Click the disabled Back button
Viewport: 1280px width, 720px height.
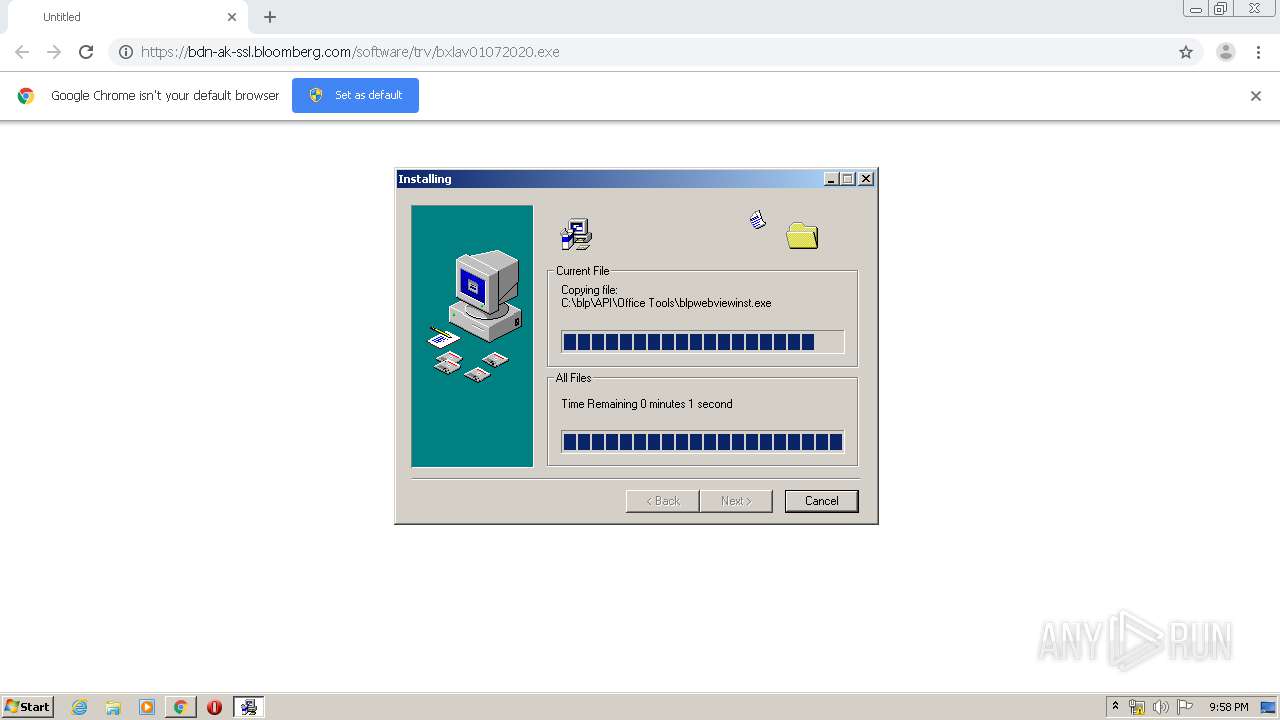662,501
